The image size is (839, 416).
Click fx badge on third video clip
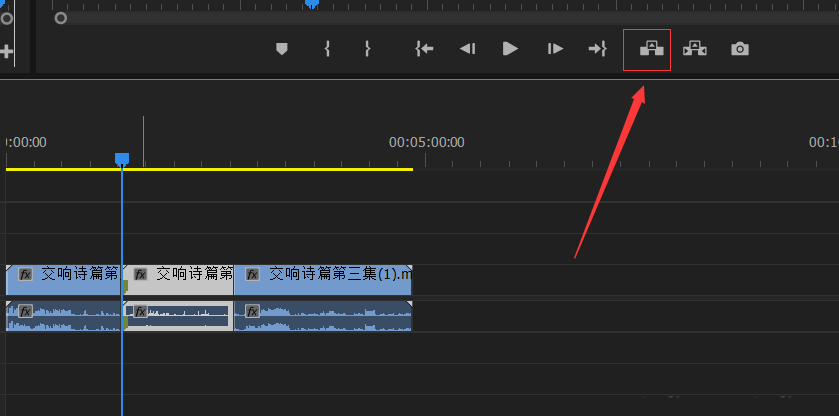tap(252, 274)
